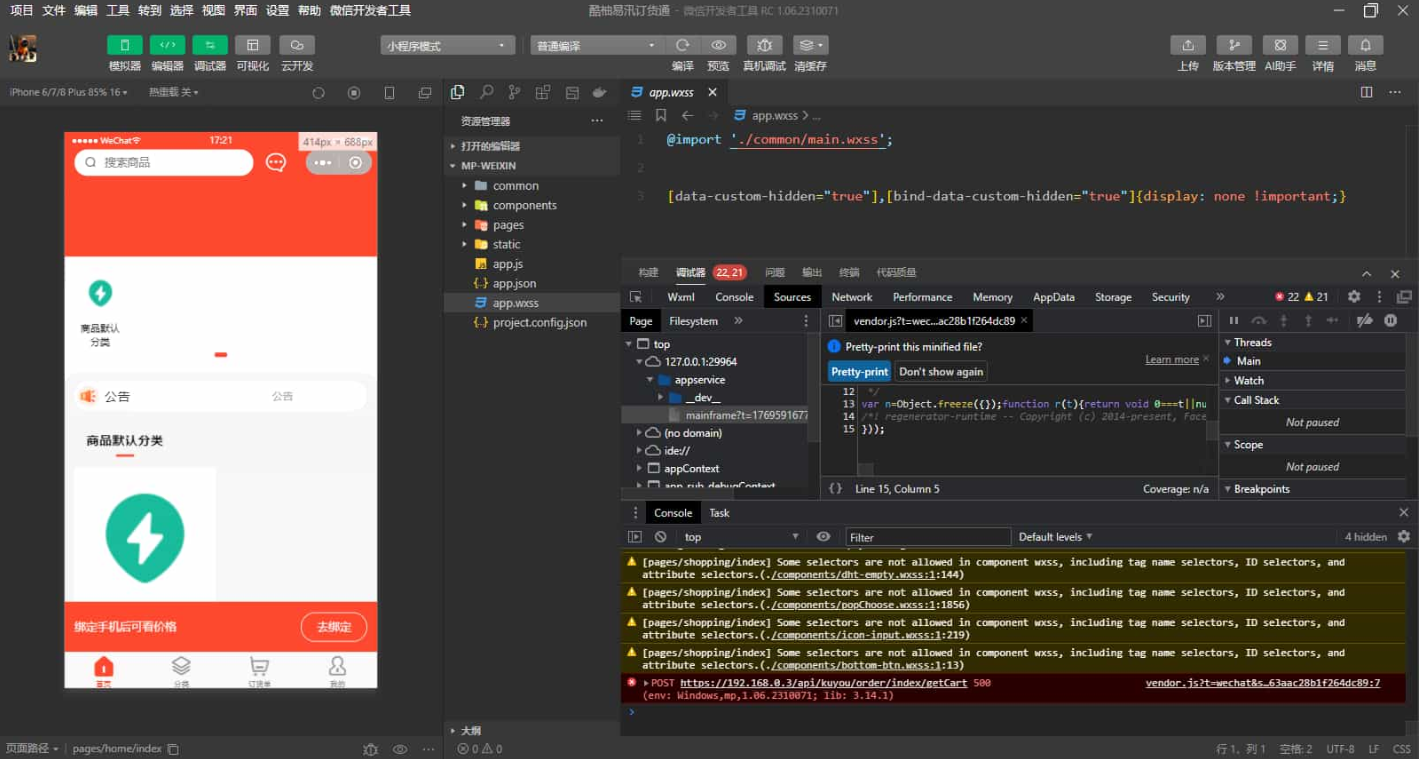Open 版本管理 version control icon
Viewport: 1419px width, 759px height.
[1233, 46]
